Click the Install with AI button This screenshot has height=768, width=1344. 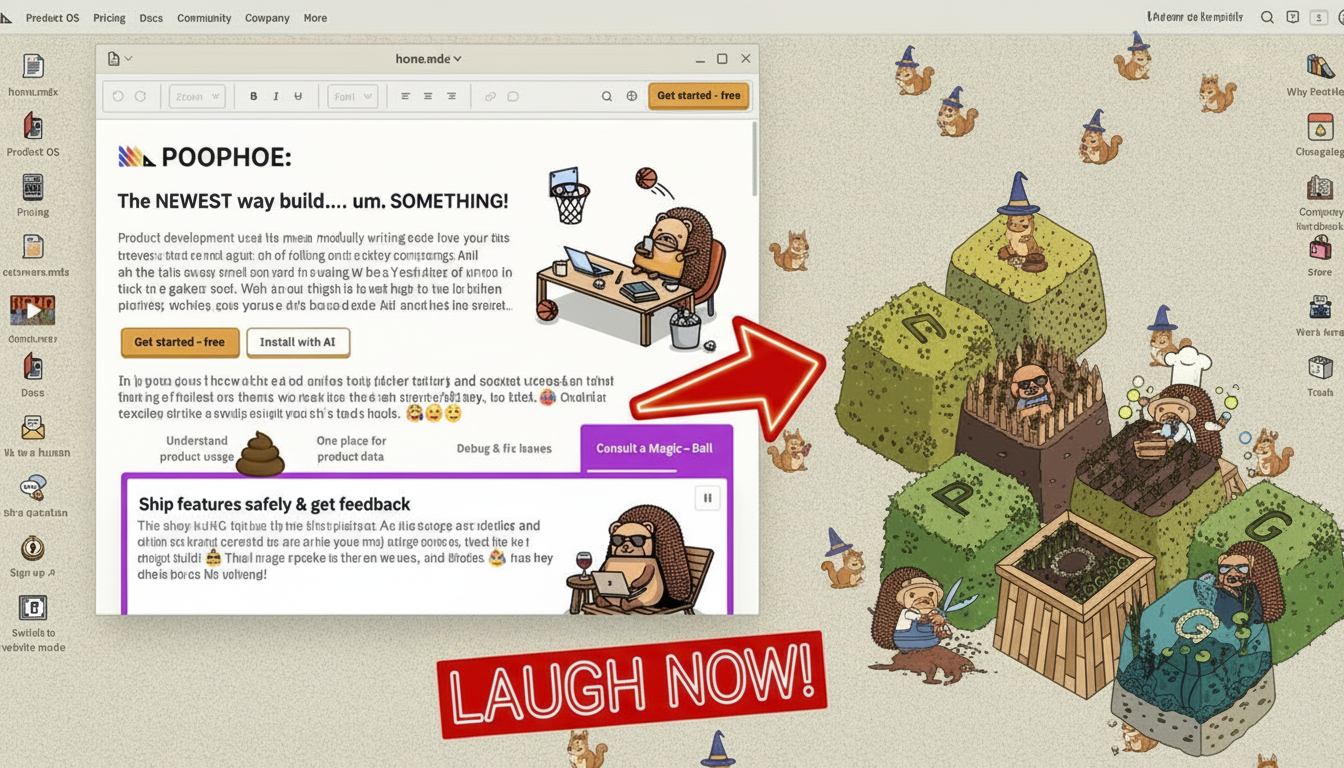tap(298, 342)
